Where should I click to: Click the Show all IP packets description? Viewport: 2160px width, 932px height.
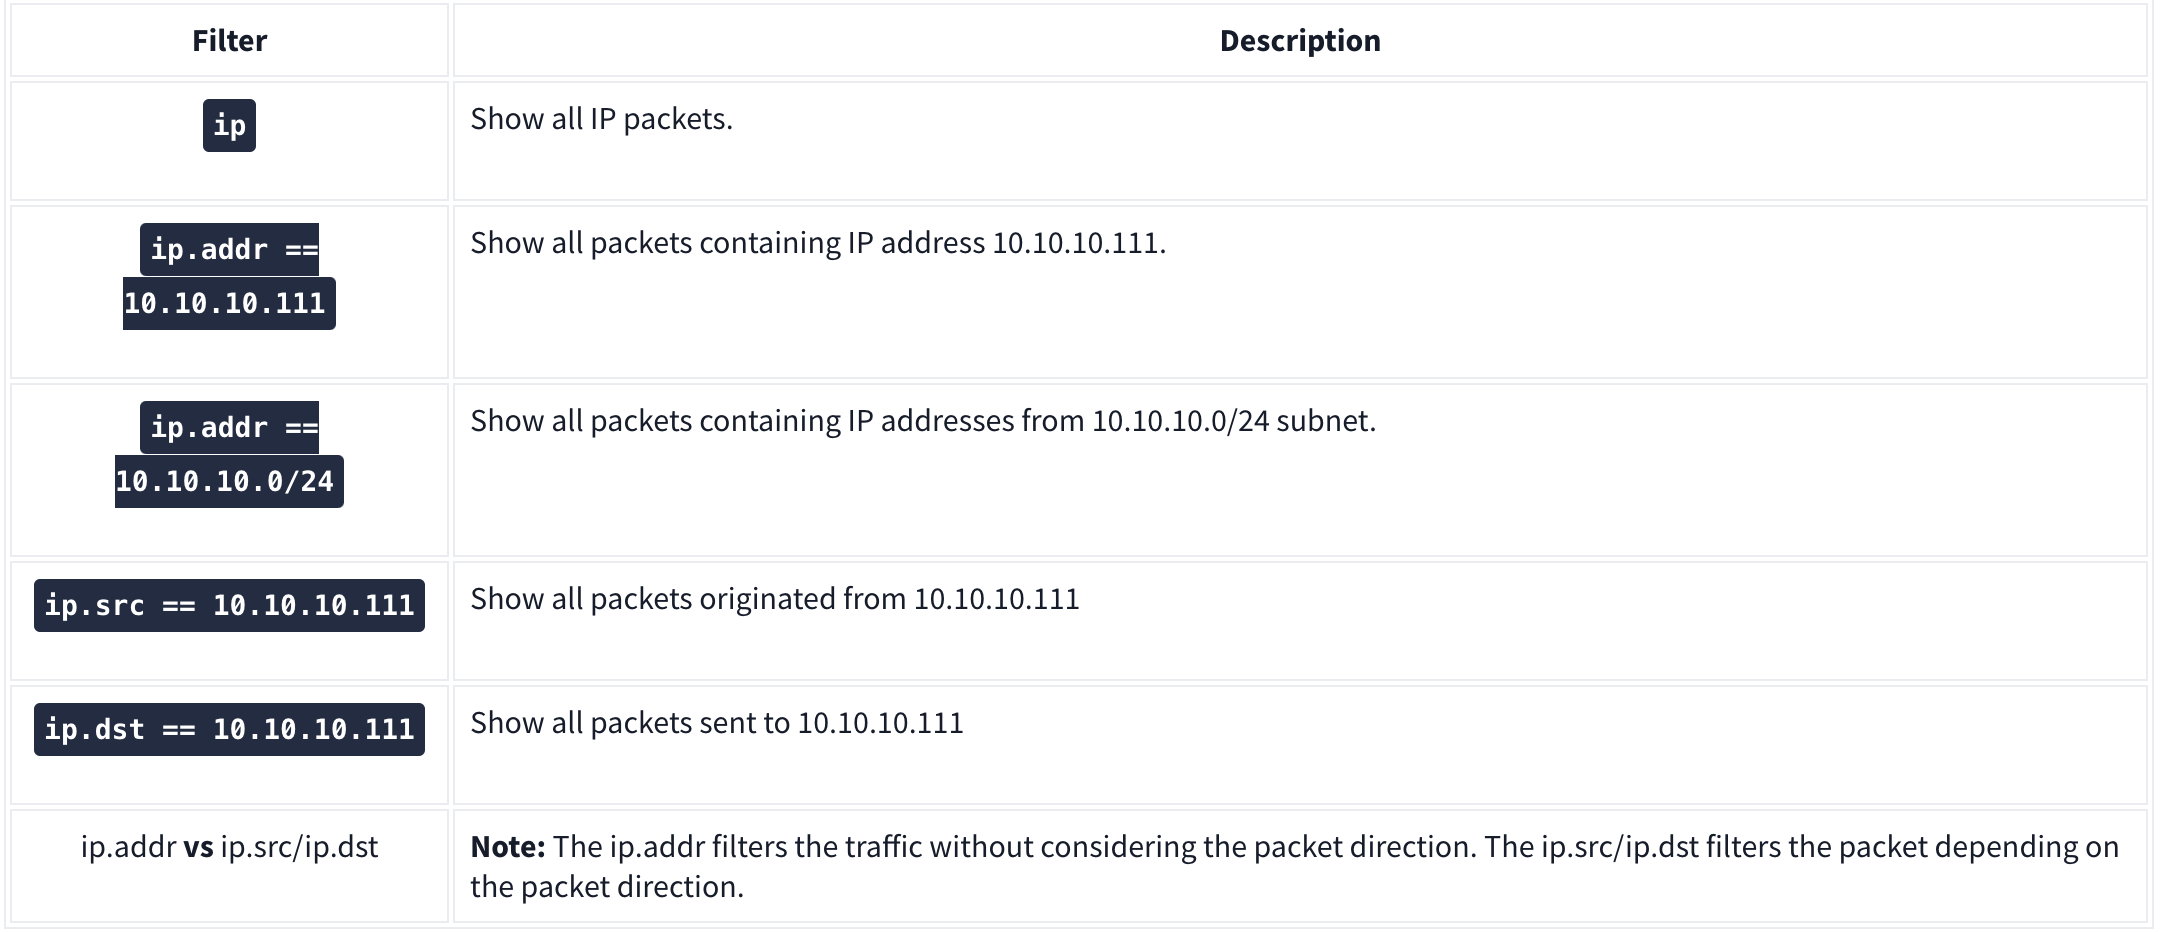coord(601,119)
